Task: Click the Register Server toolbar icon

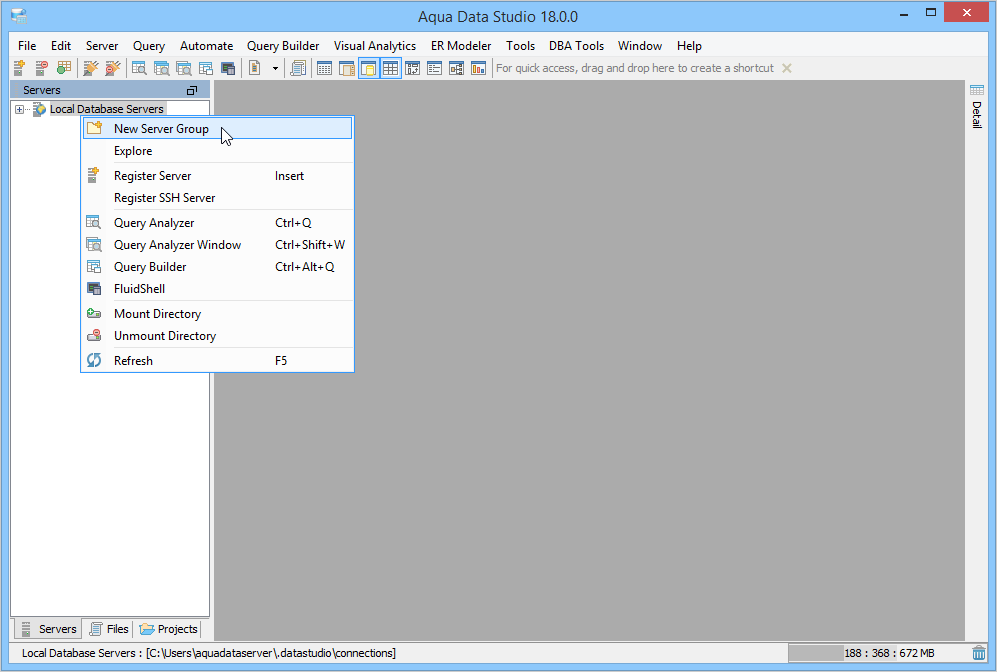Action: (19, 68)
